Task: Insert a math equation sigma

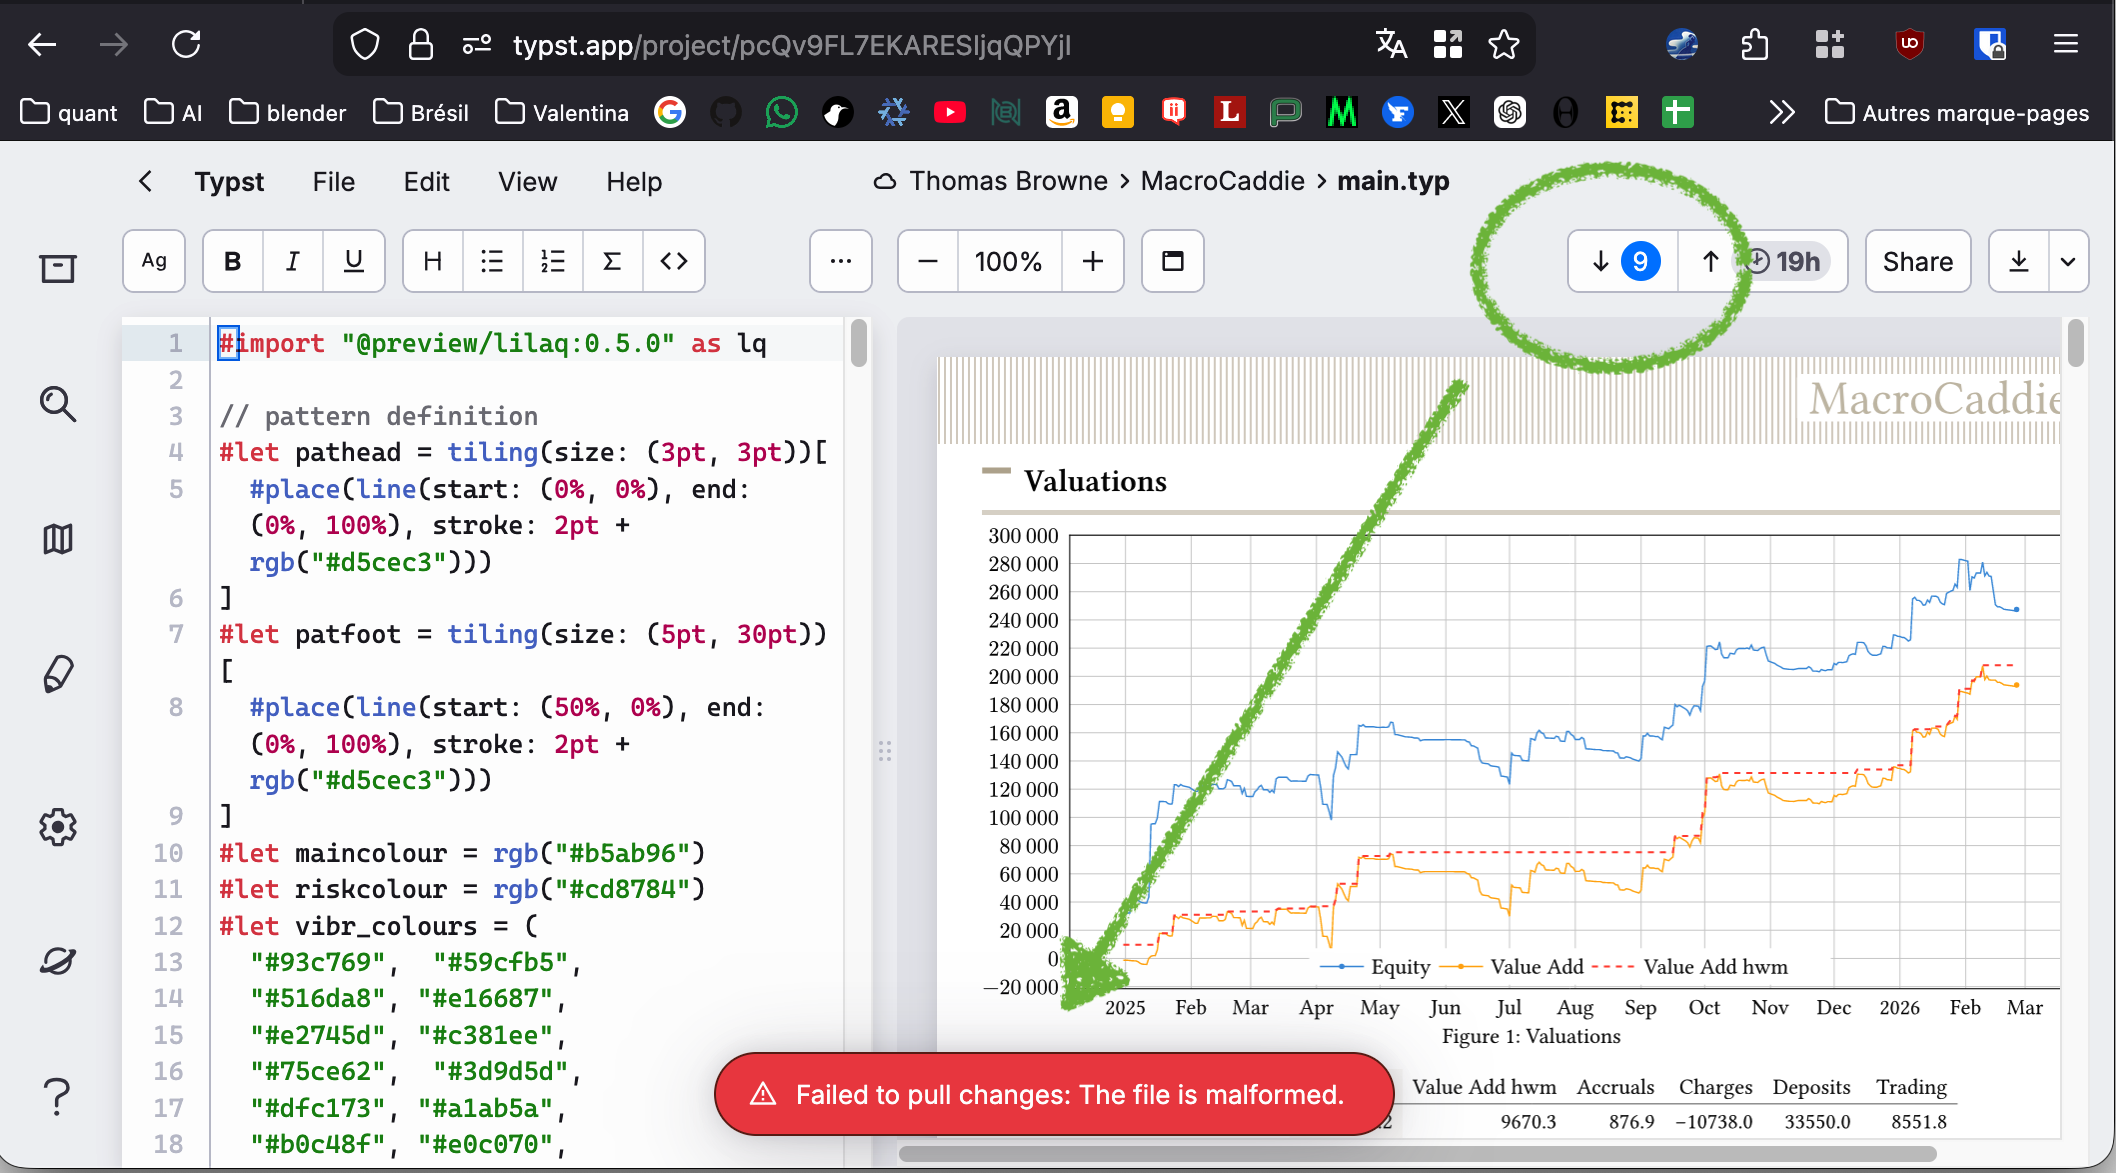Action: pyautogui.click(x=612, y=261)
